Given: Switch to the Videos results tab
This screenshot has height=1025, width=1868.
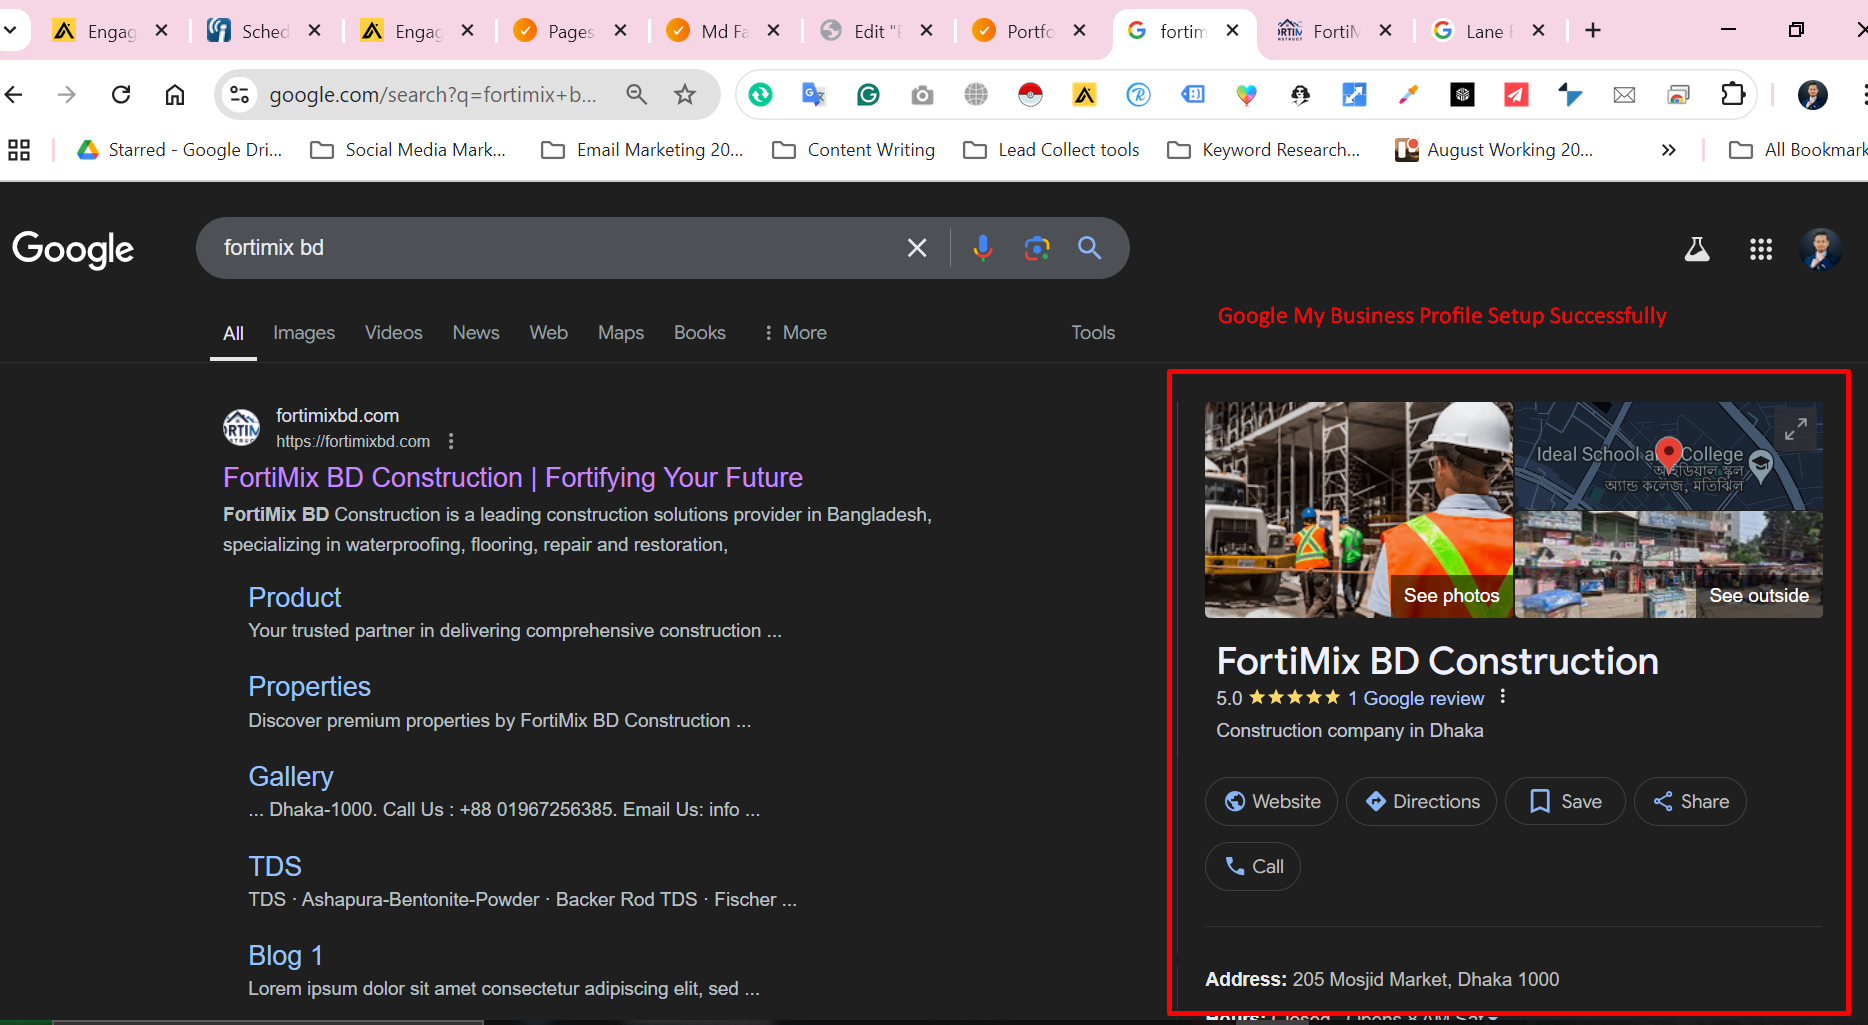Looking at the screenshot, I should [x=393, y=333].
